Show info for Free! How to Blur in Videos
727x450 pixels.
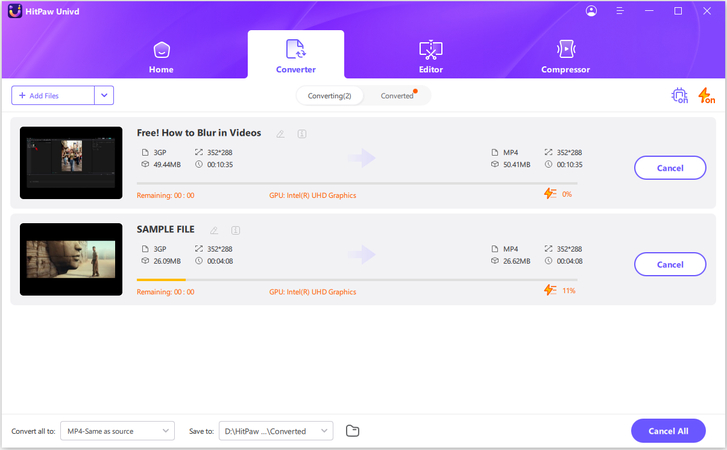(x=302, y=134)
